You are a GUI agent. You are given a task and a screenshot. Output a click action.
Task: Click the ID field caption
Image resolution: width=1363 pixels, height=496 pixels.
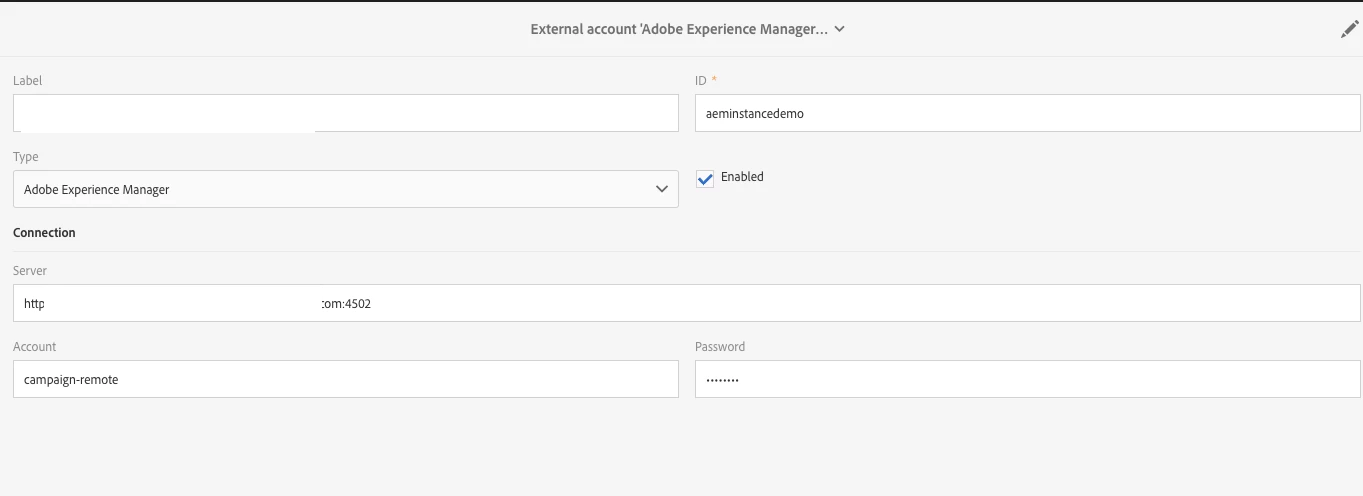[701, 81]
